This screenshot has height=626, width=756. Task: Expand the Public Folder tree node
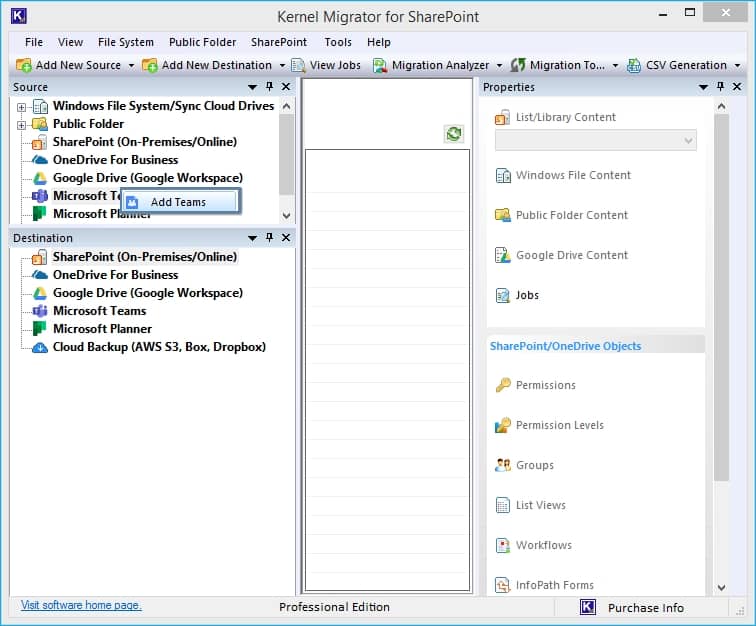click(21, 125)
